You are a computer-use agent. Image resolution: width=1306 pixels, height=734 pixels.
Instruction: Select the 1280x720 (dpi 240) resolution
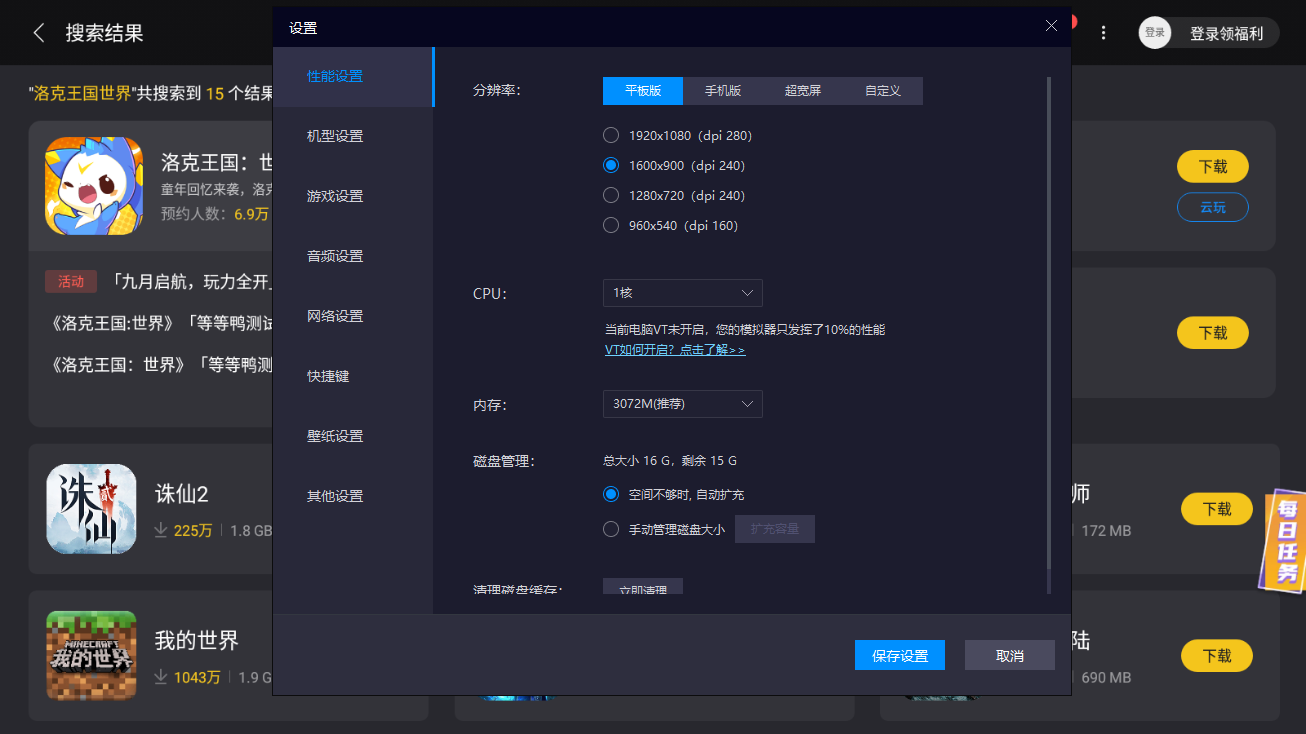pyautogui.click(x=611, y=195)
